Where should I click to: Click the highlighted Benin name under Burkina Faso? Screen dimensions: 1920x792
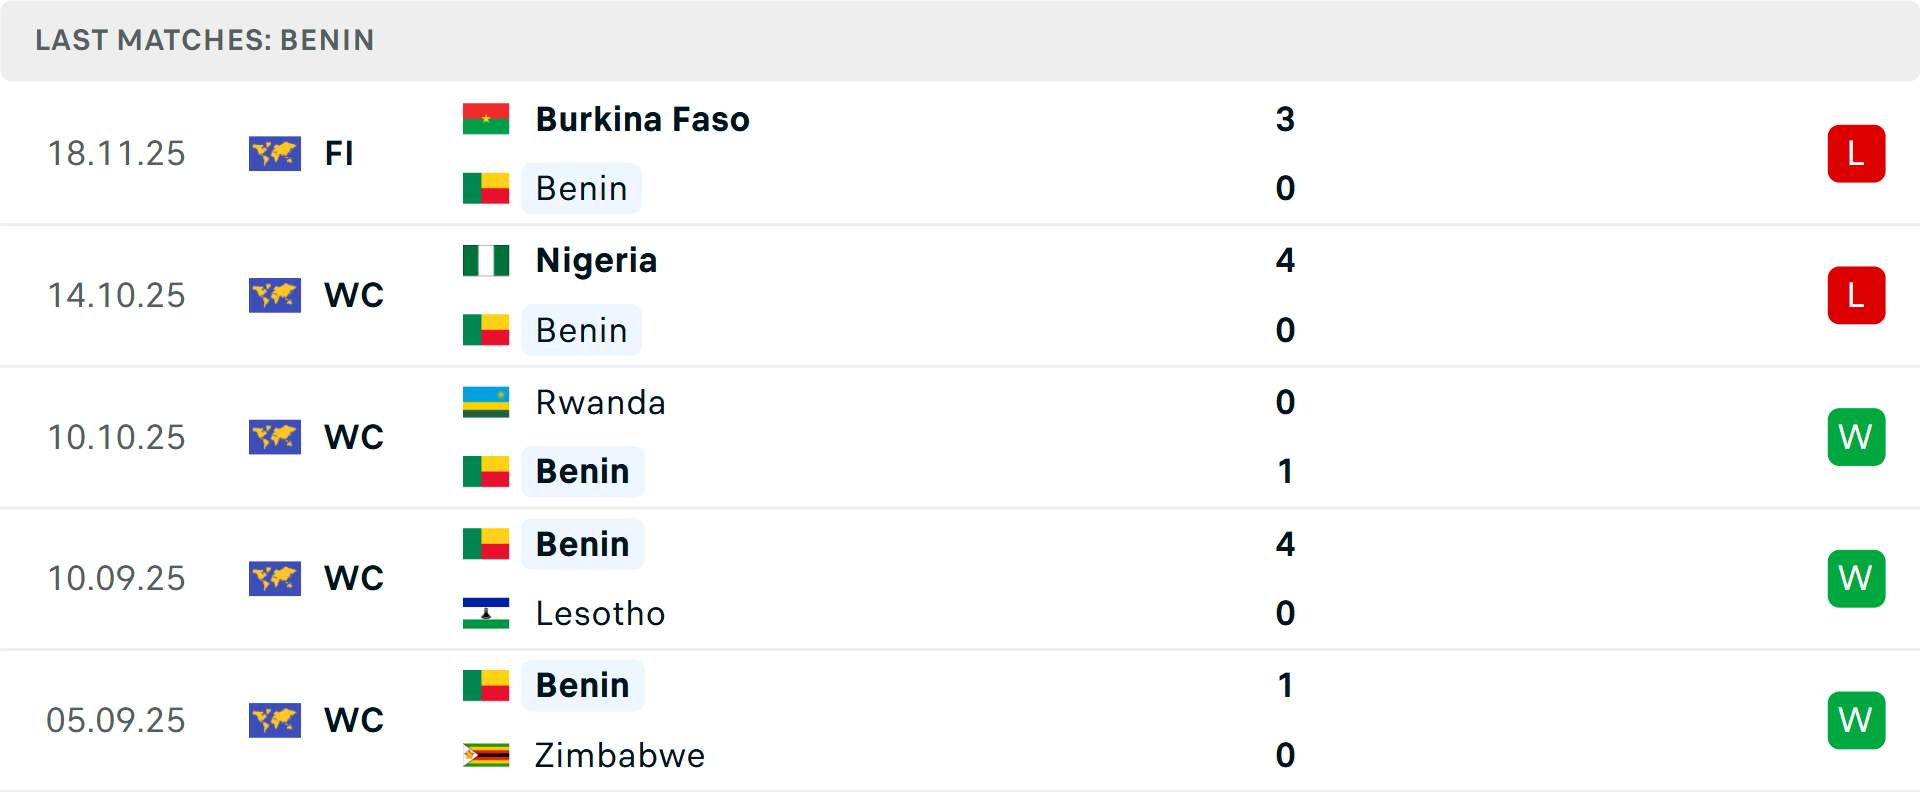tap(581, 189)
